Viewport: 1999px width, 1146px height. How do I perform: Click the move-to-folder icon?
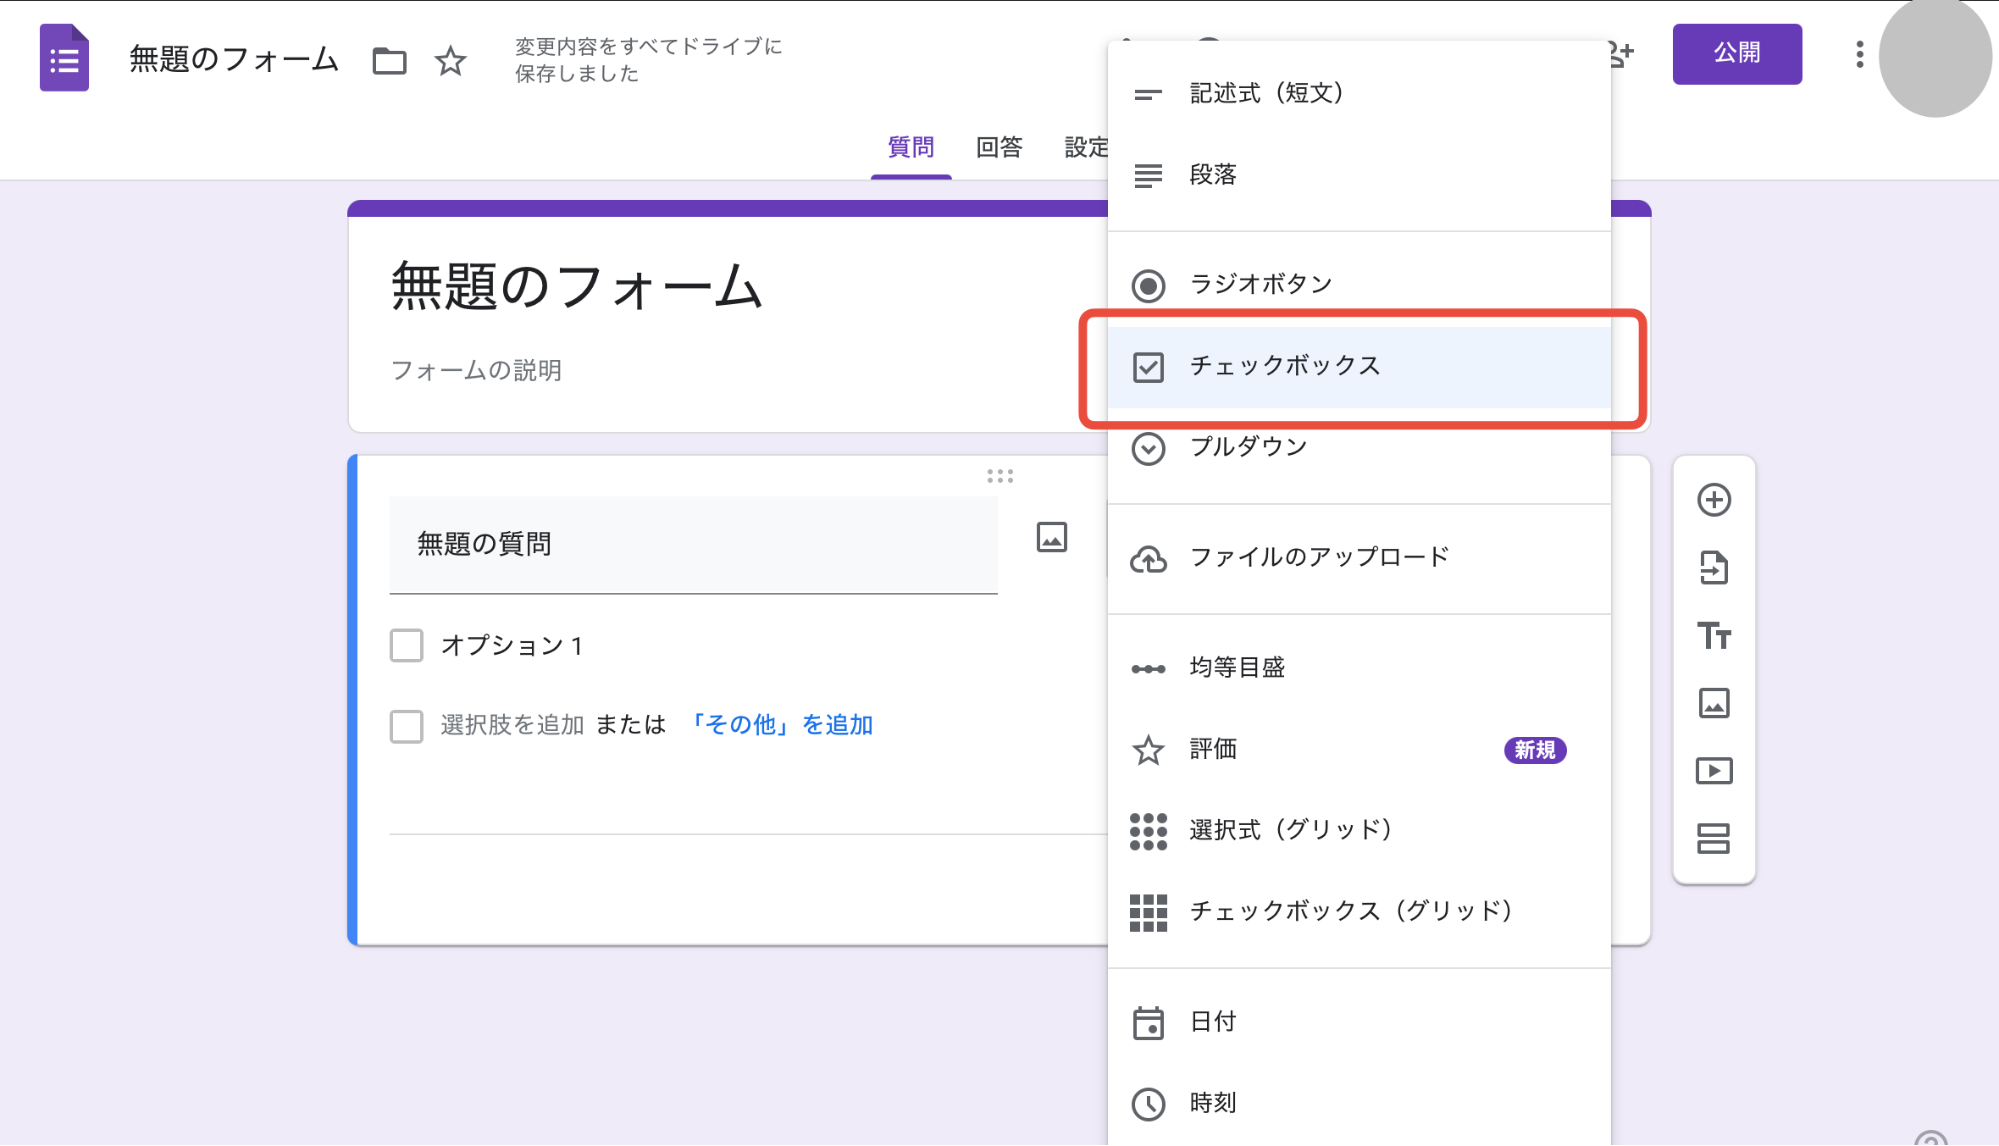click(389, 61)
